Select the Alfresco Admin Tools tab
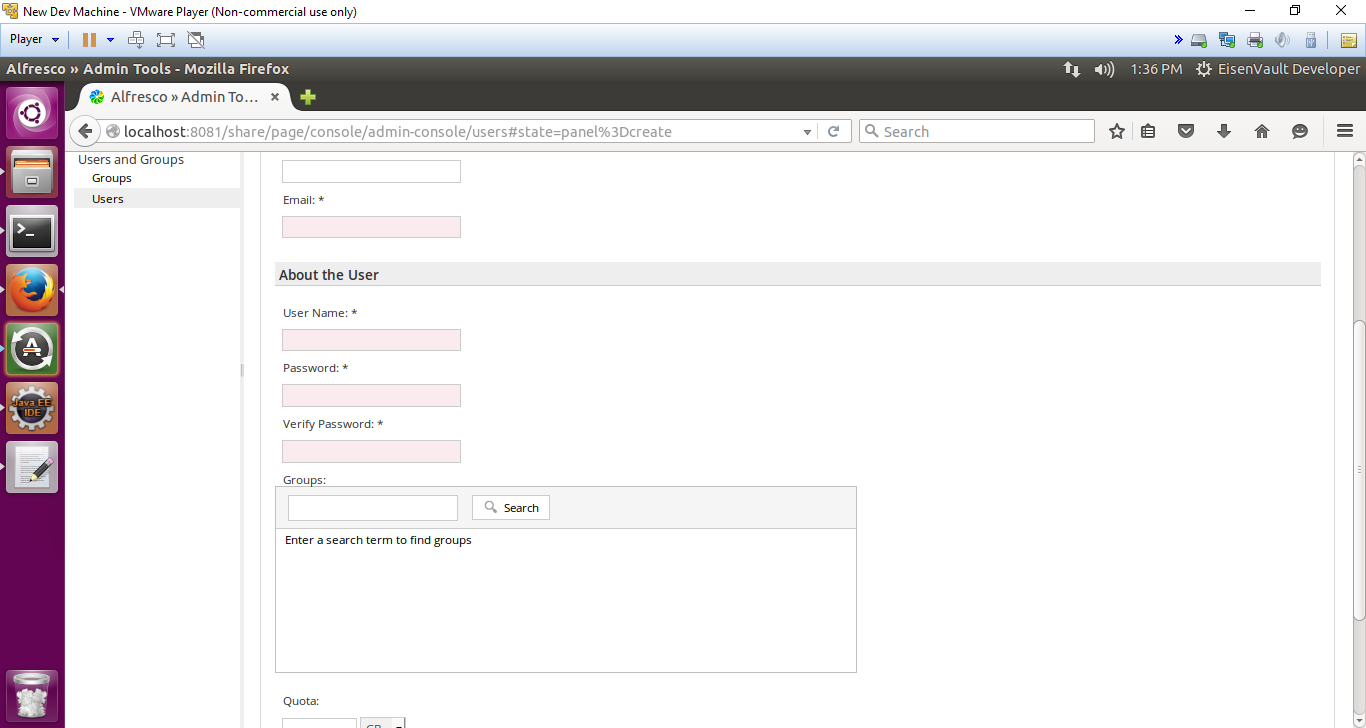Image resolution: width=1366 pixels, height=728 pixels. click(x=185, y=97)
